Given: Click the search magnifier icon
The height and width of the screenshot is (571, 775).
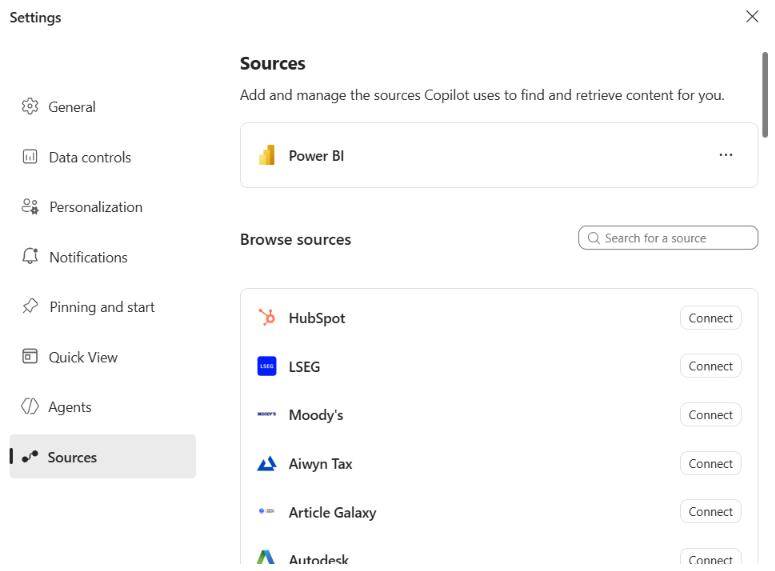Looking at the screenshot, I should point(594,238).
